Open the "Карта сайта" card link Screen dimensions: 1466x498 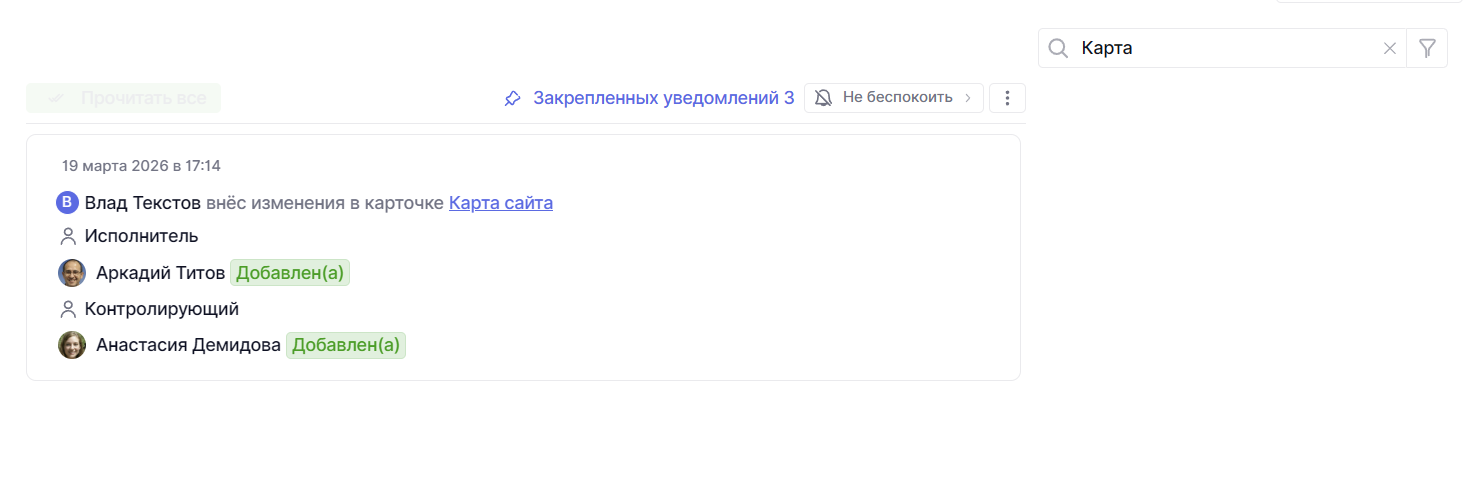(501, 203)
